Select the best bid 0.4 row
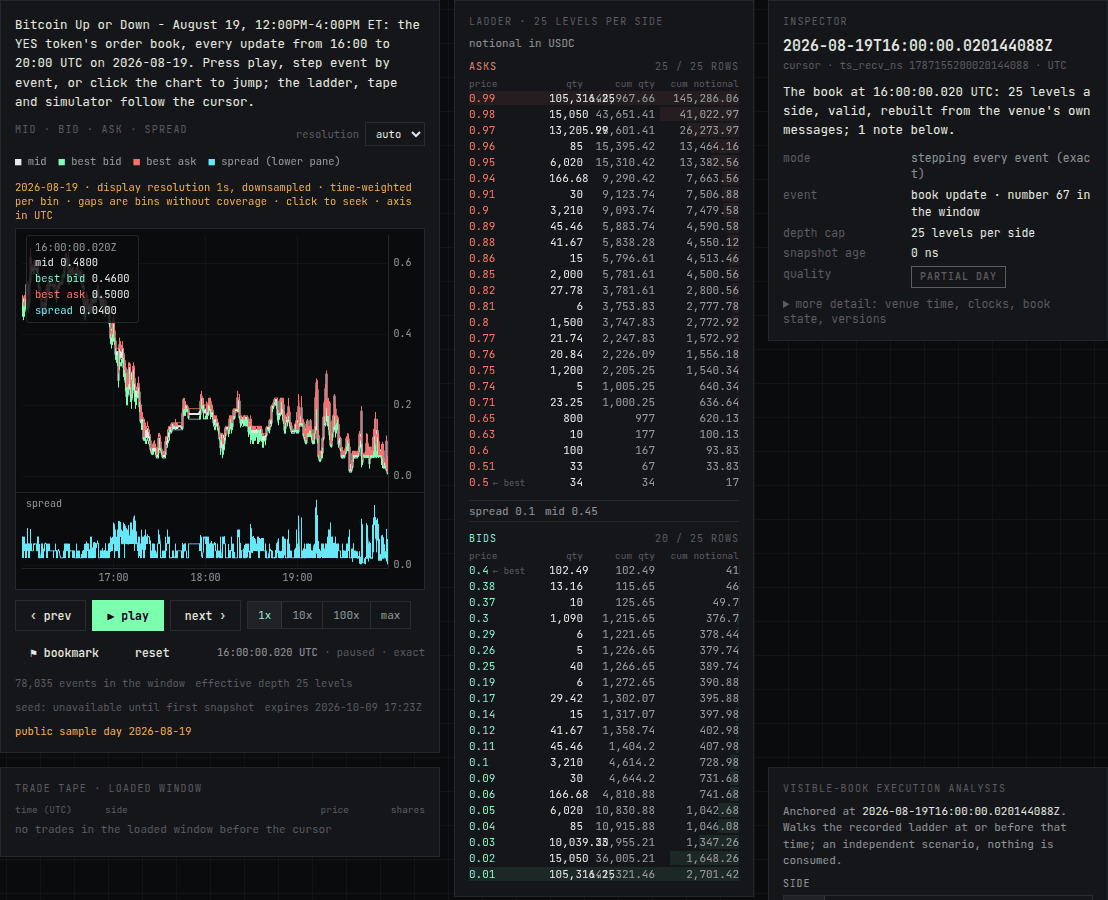The height and width of the screenshot is (900, 1108). point(603,570)
